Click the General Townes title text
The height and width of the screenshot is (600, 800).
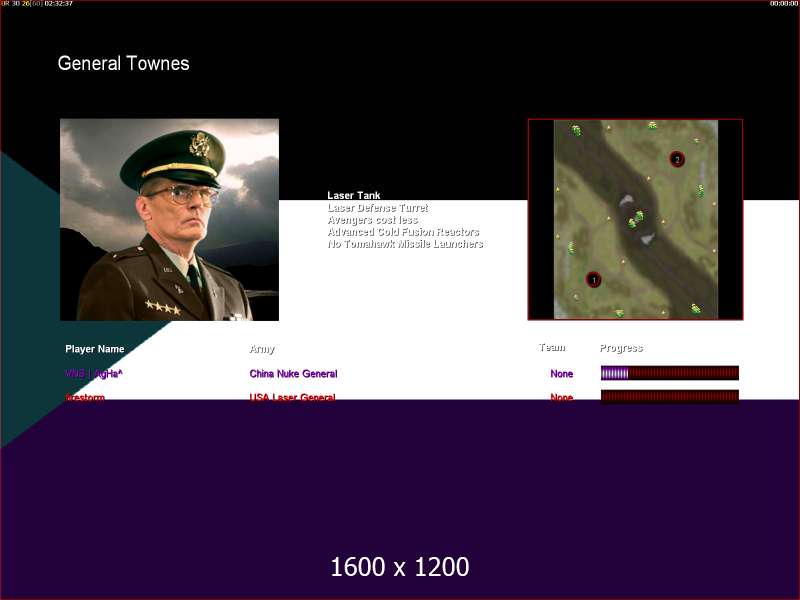[123, 63]
